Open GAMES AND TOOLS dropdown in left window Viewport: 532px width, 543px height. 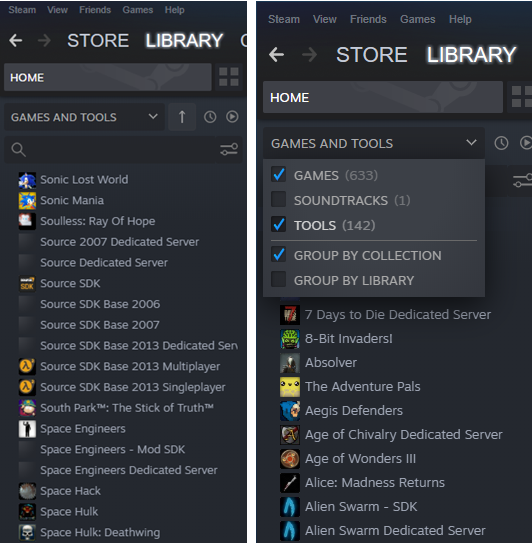tap(84, 117)
